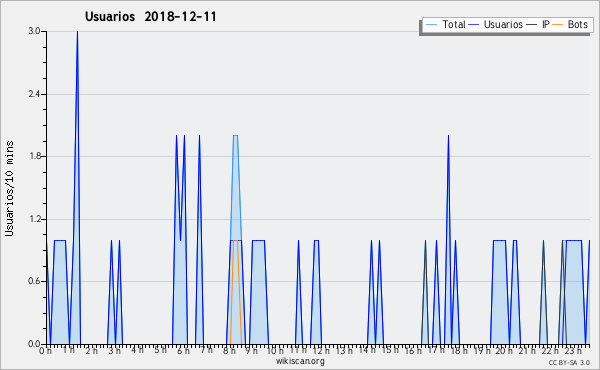Click the x-axis label "4 h"

click(x=137, y=350)
